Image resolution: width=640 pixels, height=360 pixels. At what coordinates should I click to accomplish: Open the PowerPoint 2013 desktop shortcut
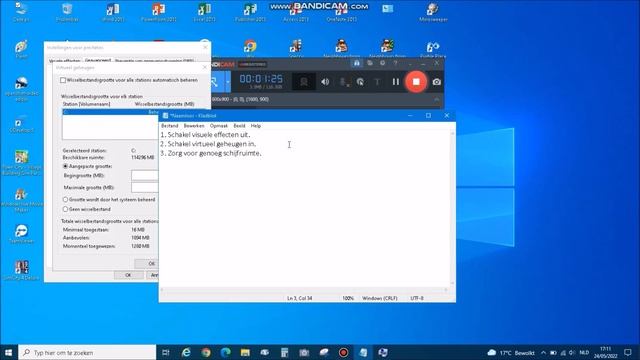tap(159, 12)
